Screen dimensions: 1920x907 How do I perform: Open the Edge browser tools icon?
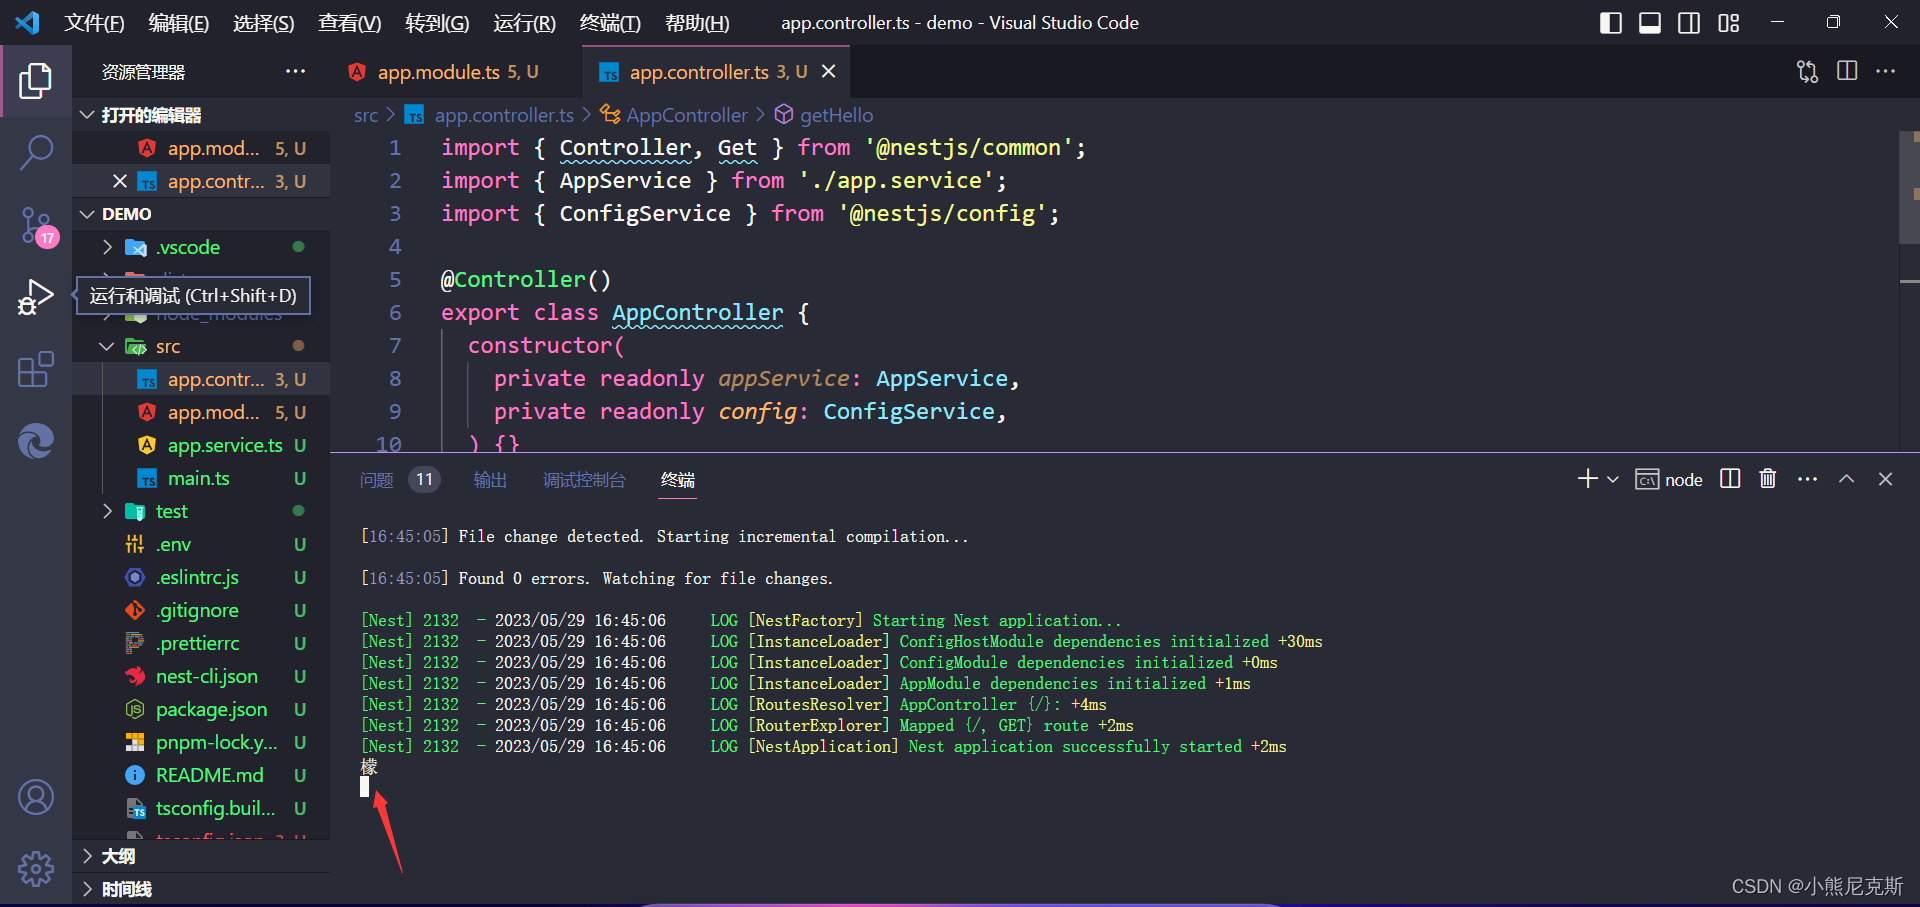click(36, 441)
